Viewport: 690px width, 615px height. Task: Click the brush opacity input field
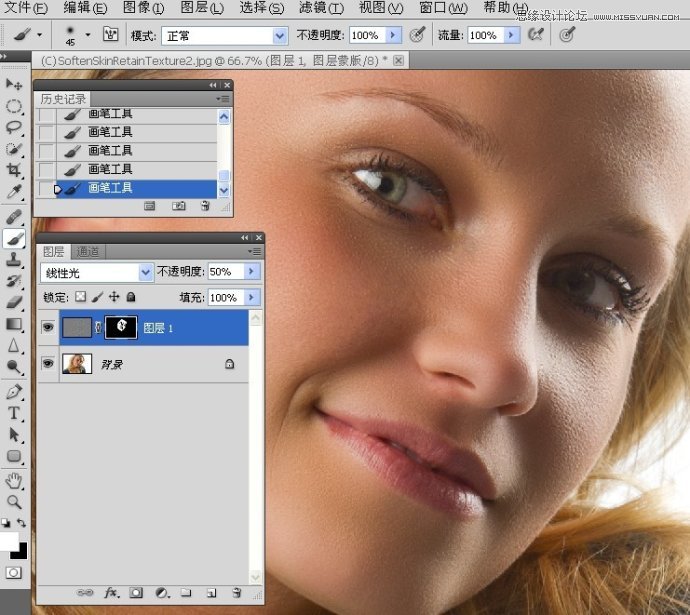point(366,35)
